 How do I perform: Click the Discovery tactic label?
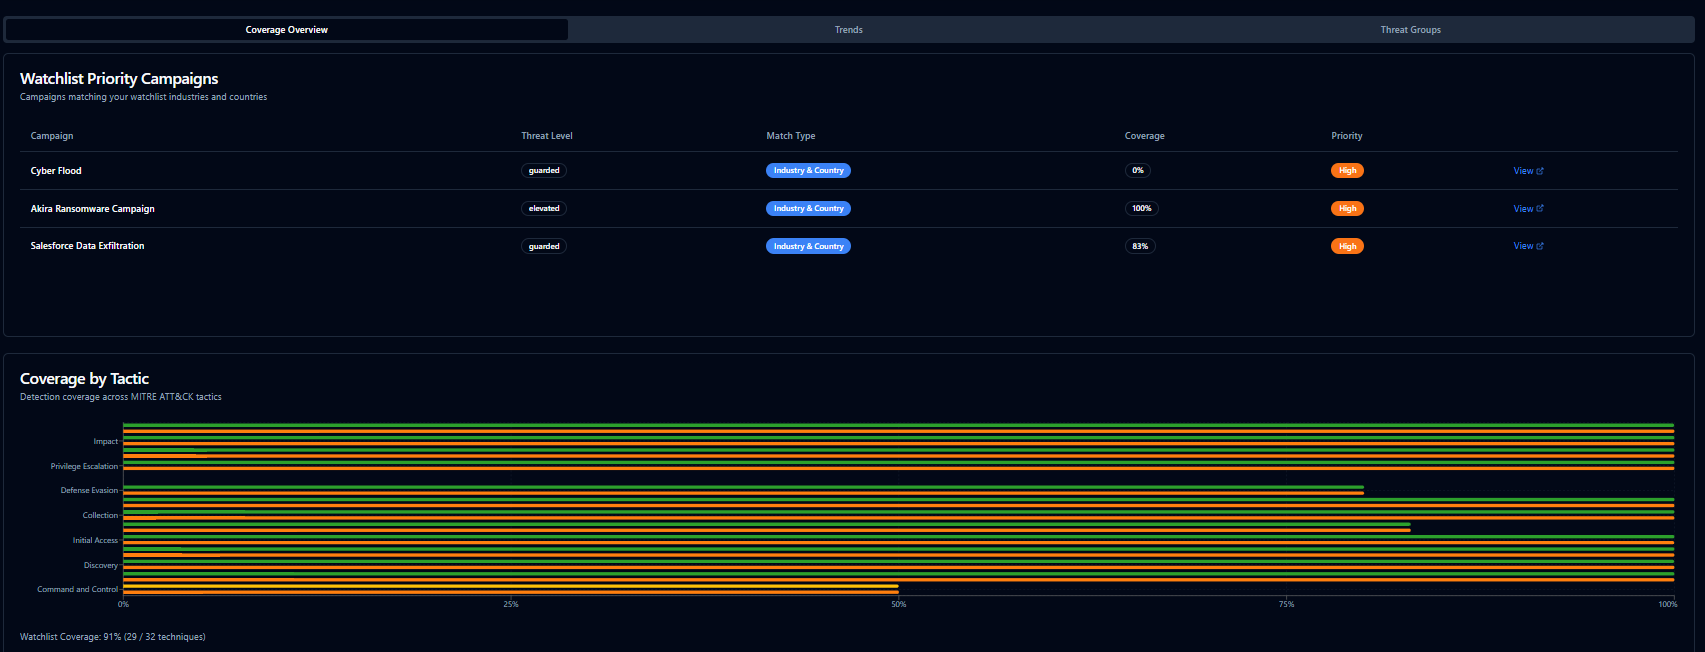click(x=101, y=565)
